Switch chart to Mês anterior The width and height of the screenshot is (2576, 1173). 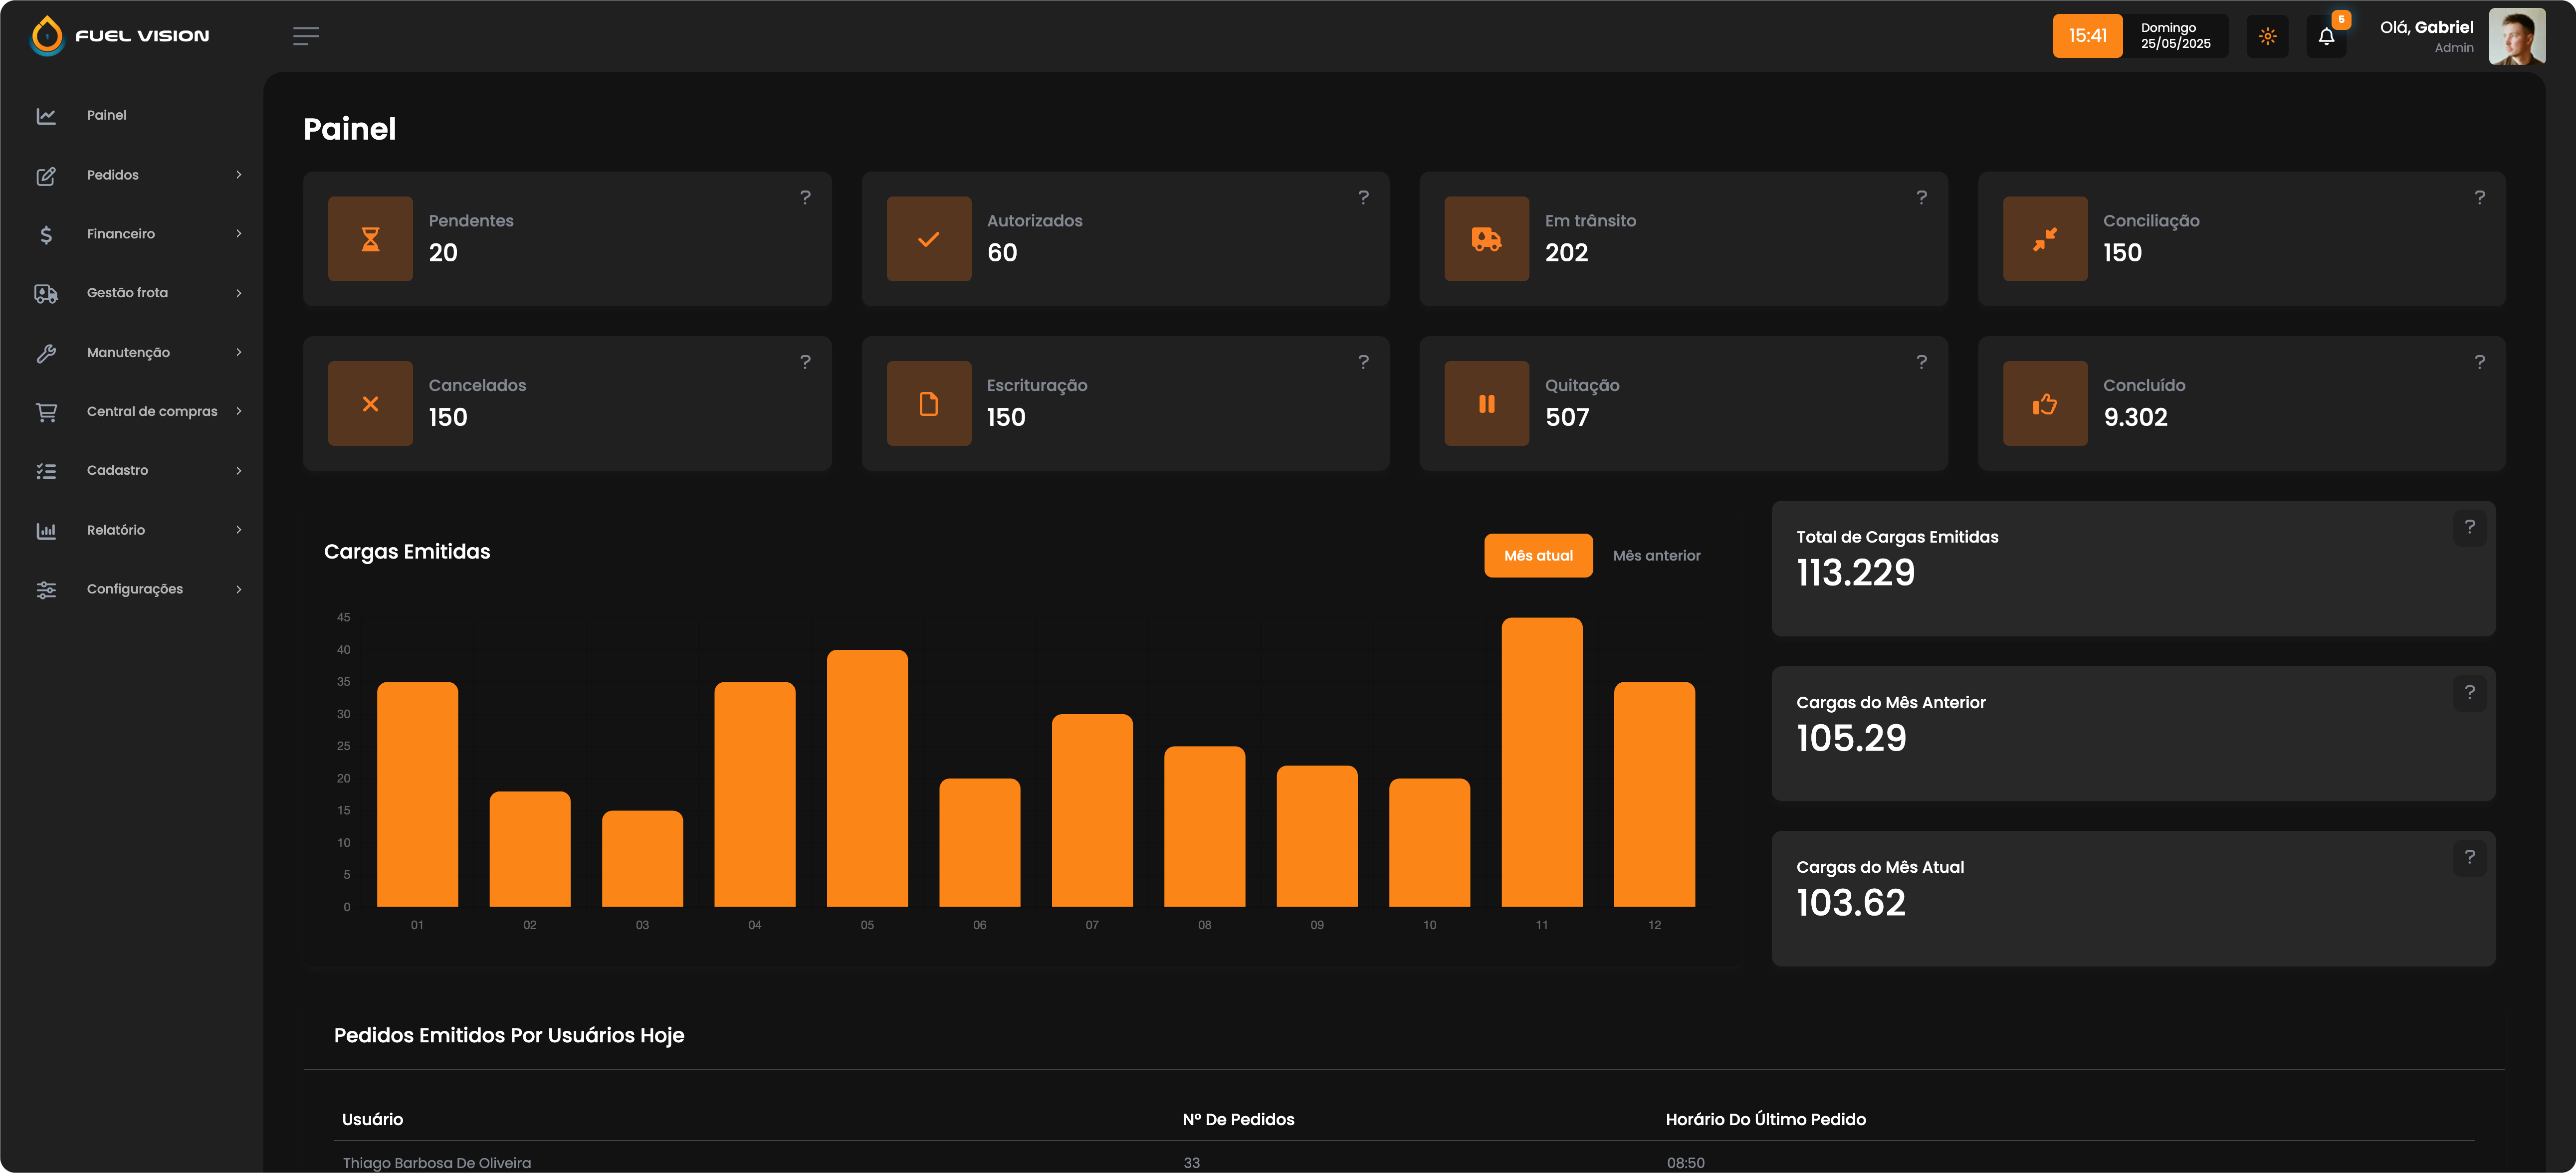click(1656, 556)
